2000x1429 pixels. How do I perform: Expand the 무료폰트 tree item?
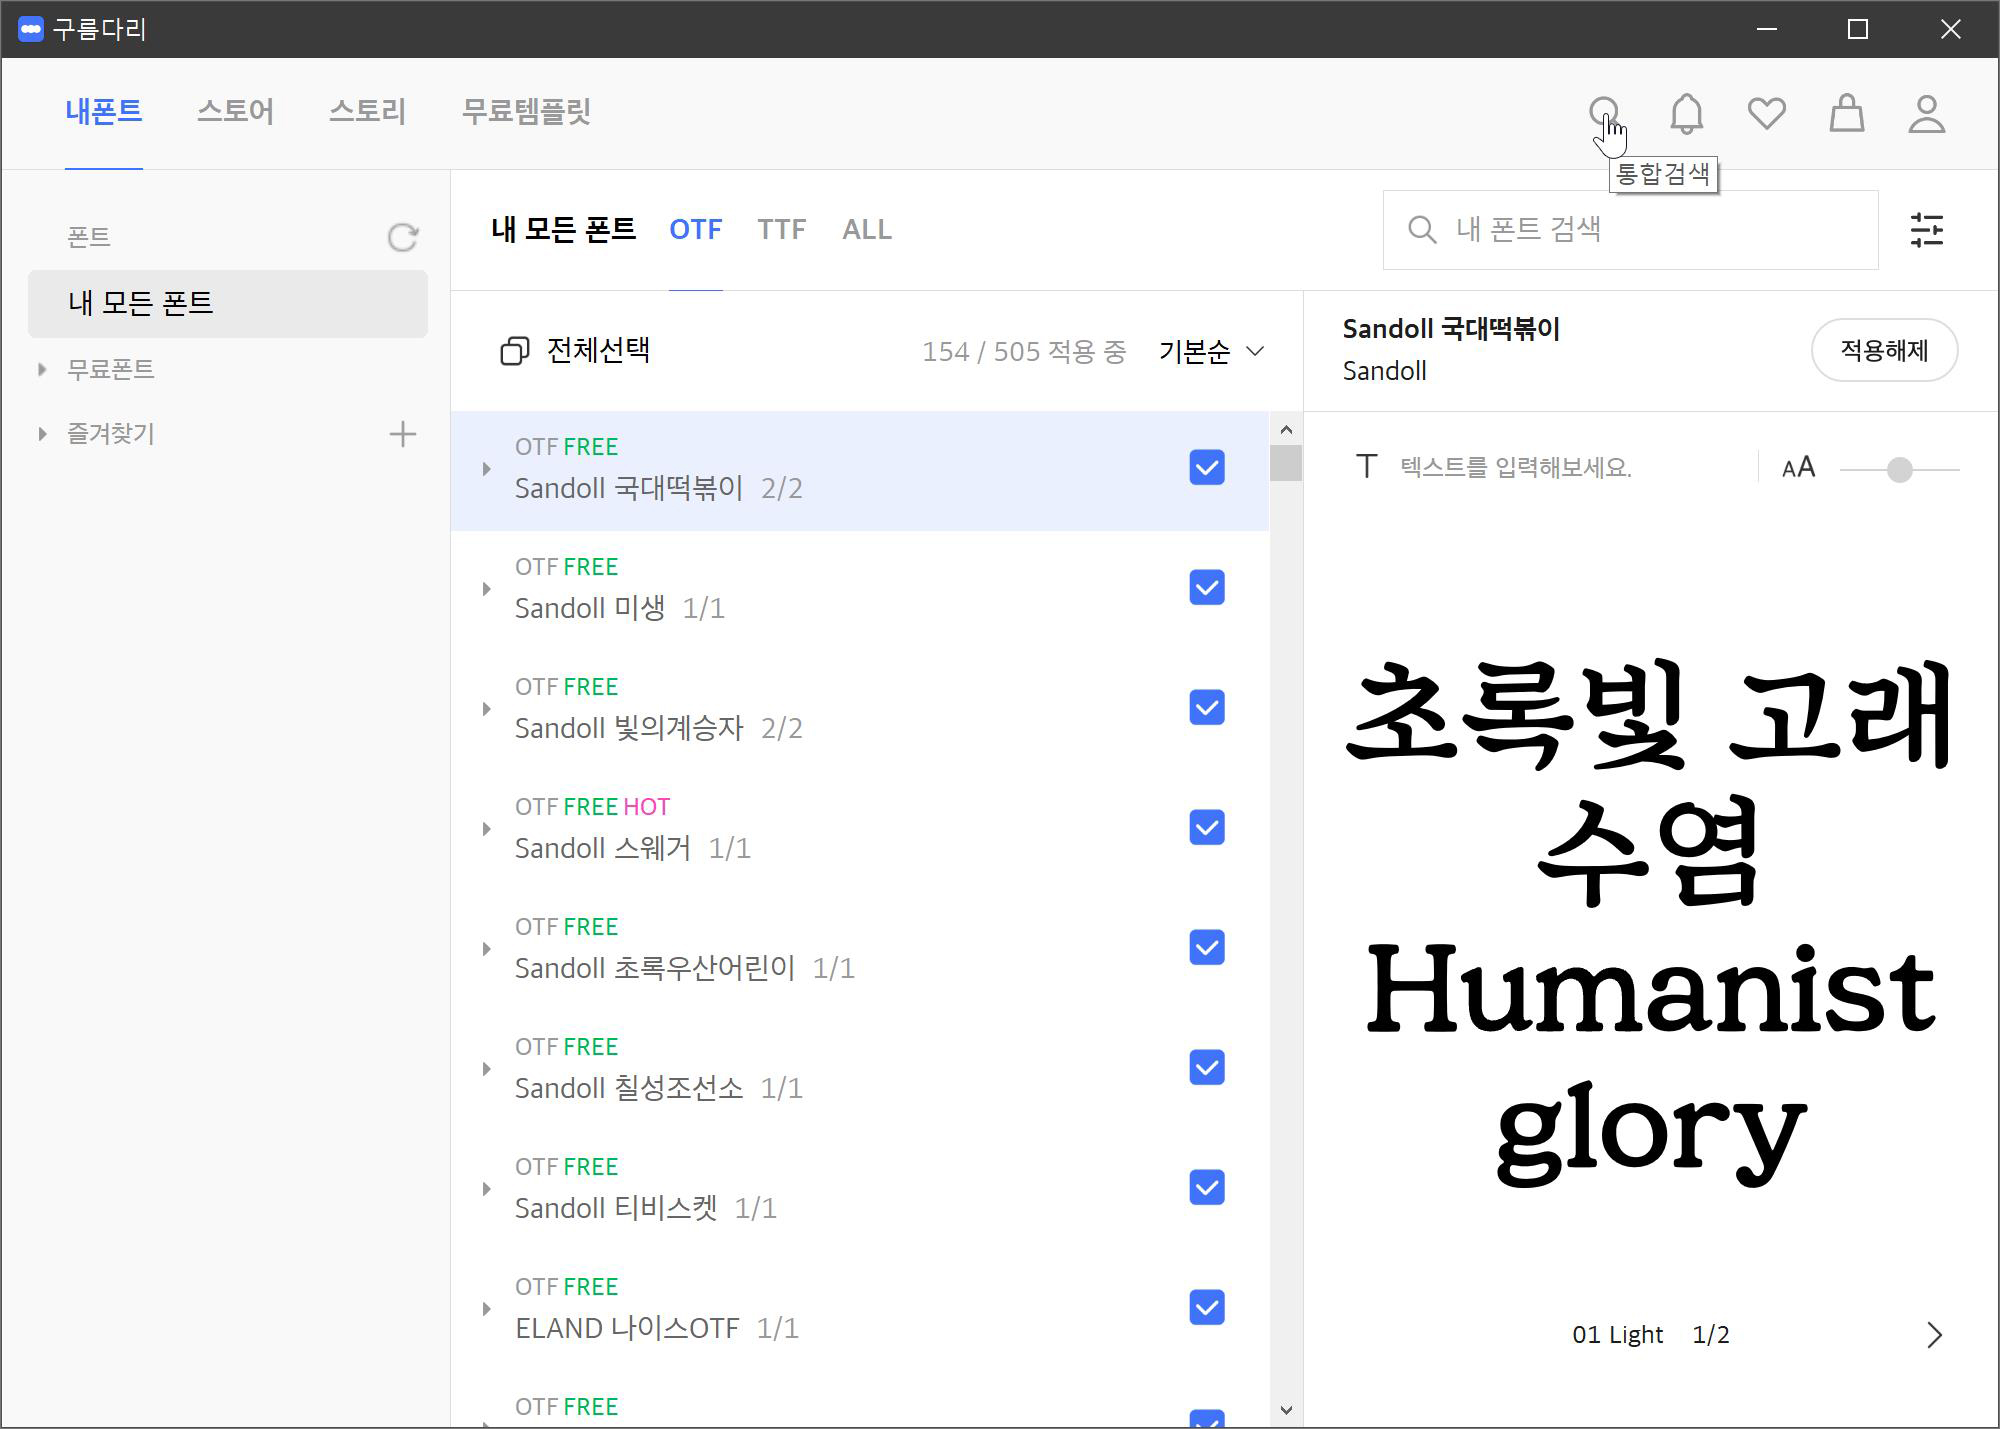click(x=42, y=370)
